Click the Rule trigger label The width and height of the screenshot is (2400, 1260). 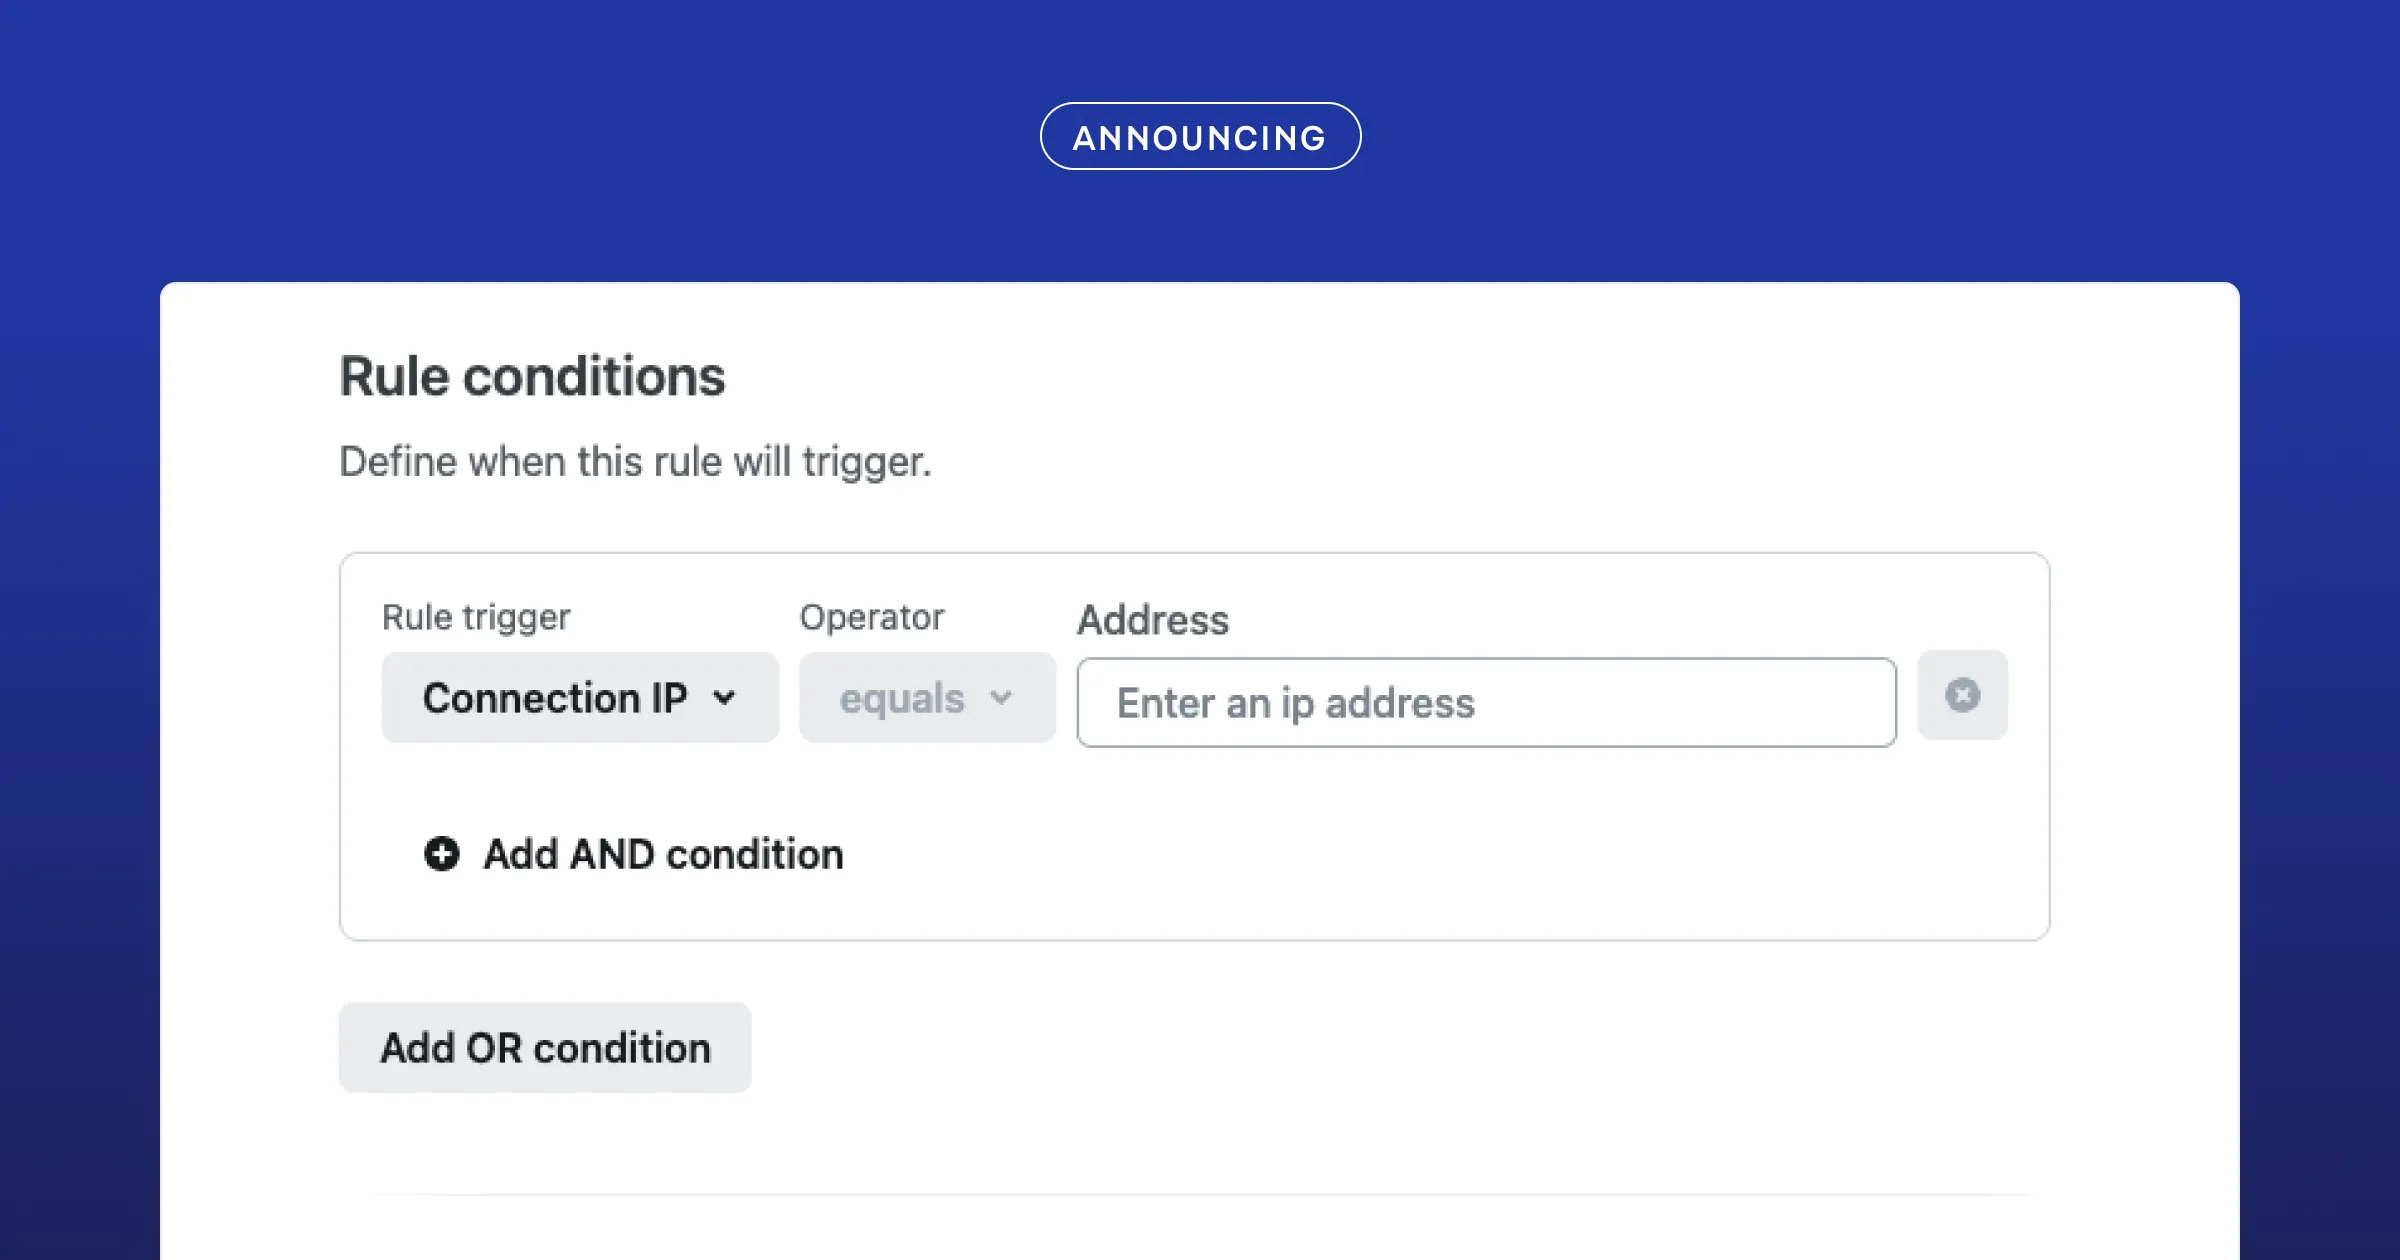[x=476, y=617]
